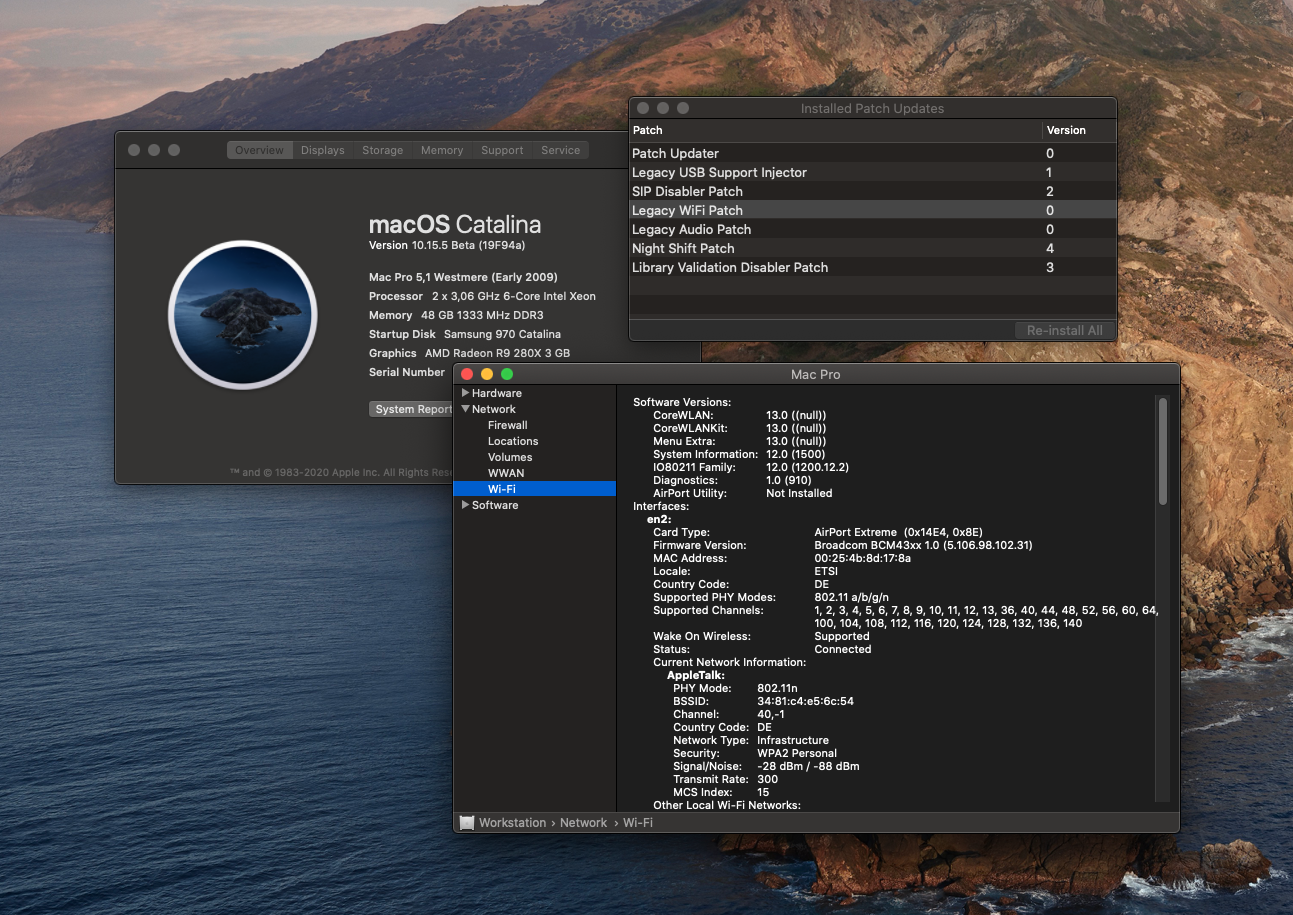Switch to the Overview tab

point(259,150)
